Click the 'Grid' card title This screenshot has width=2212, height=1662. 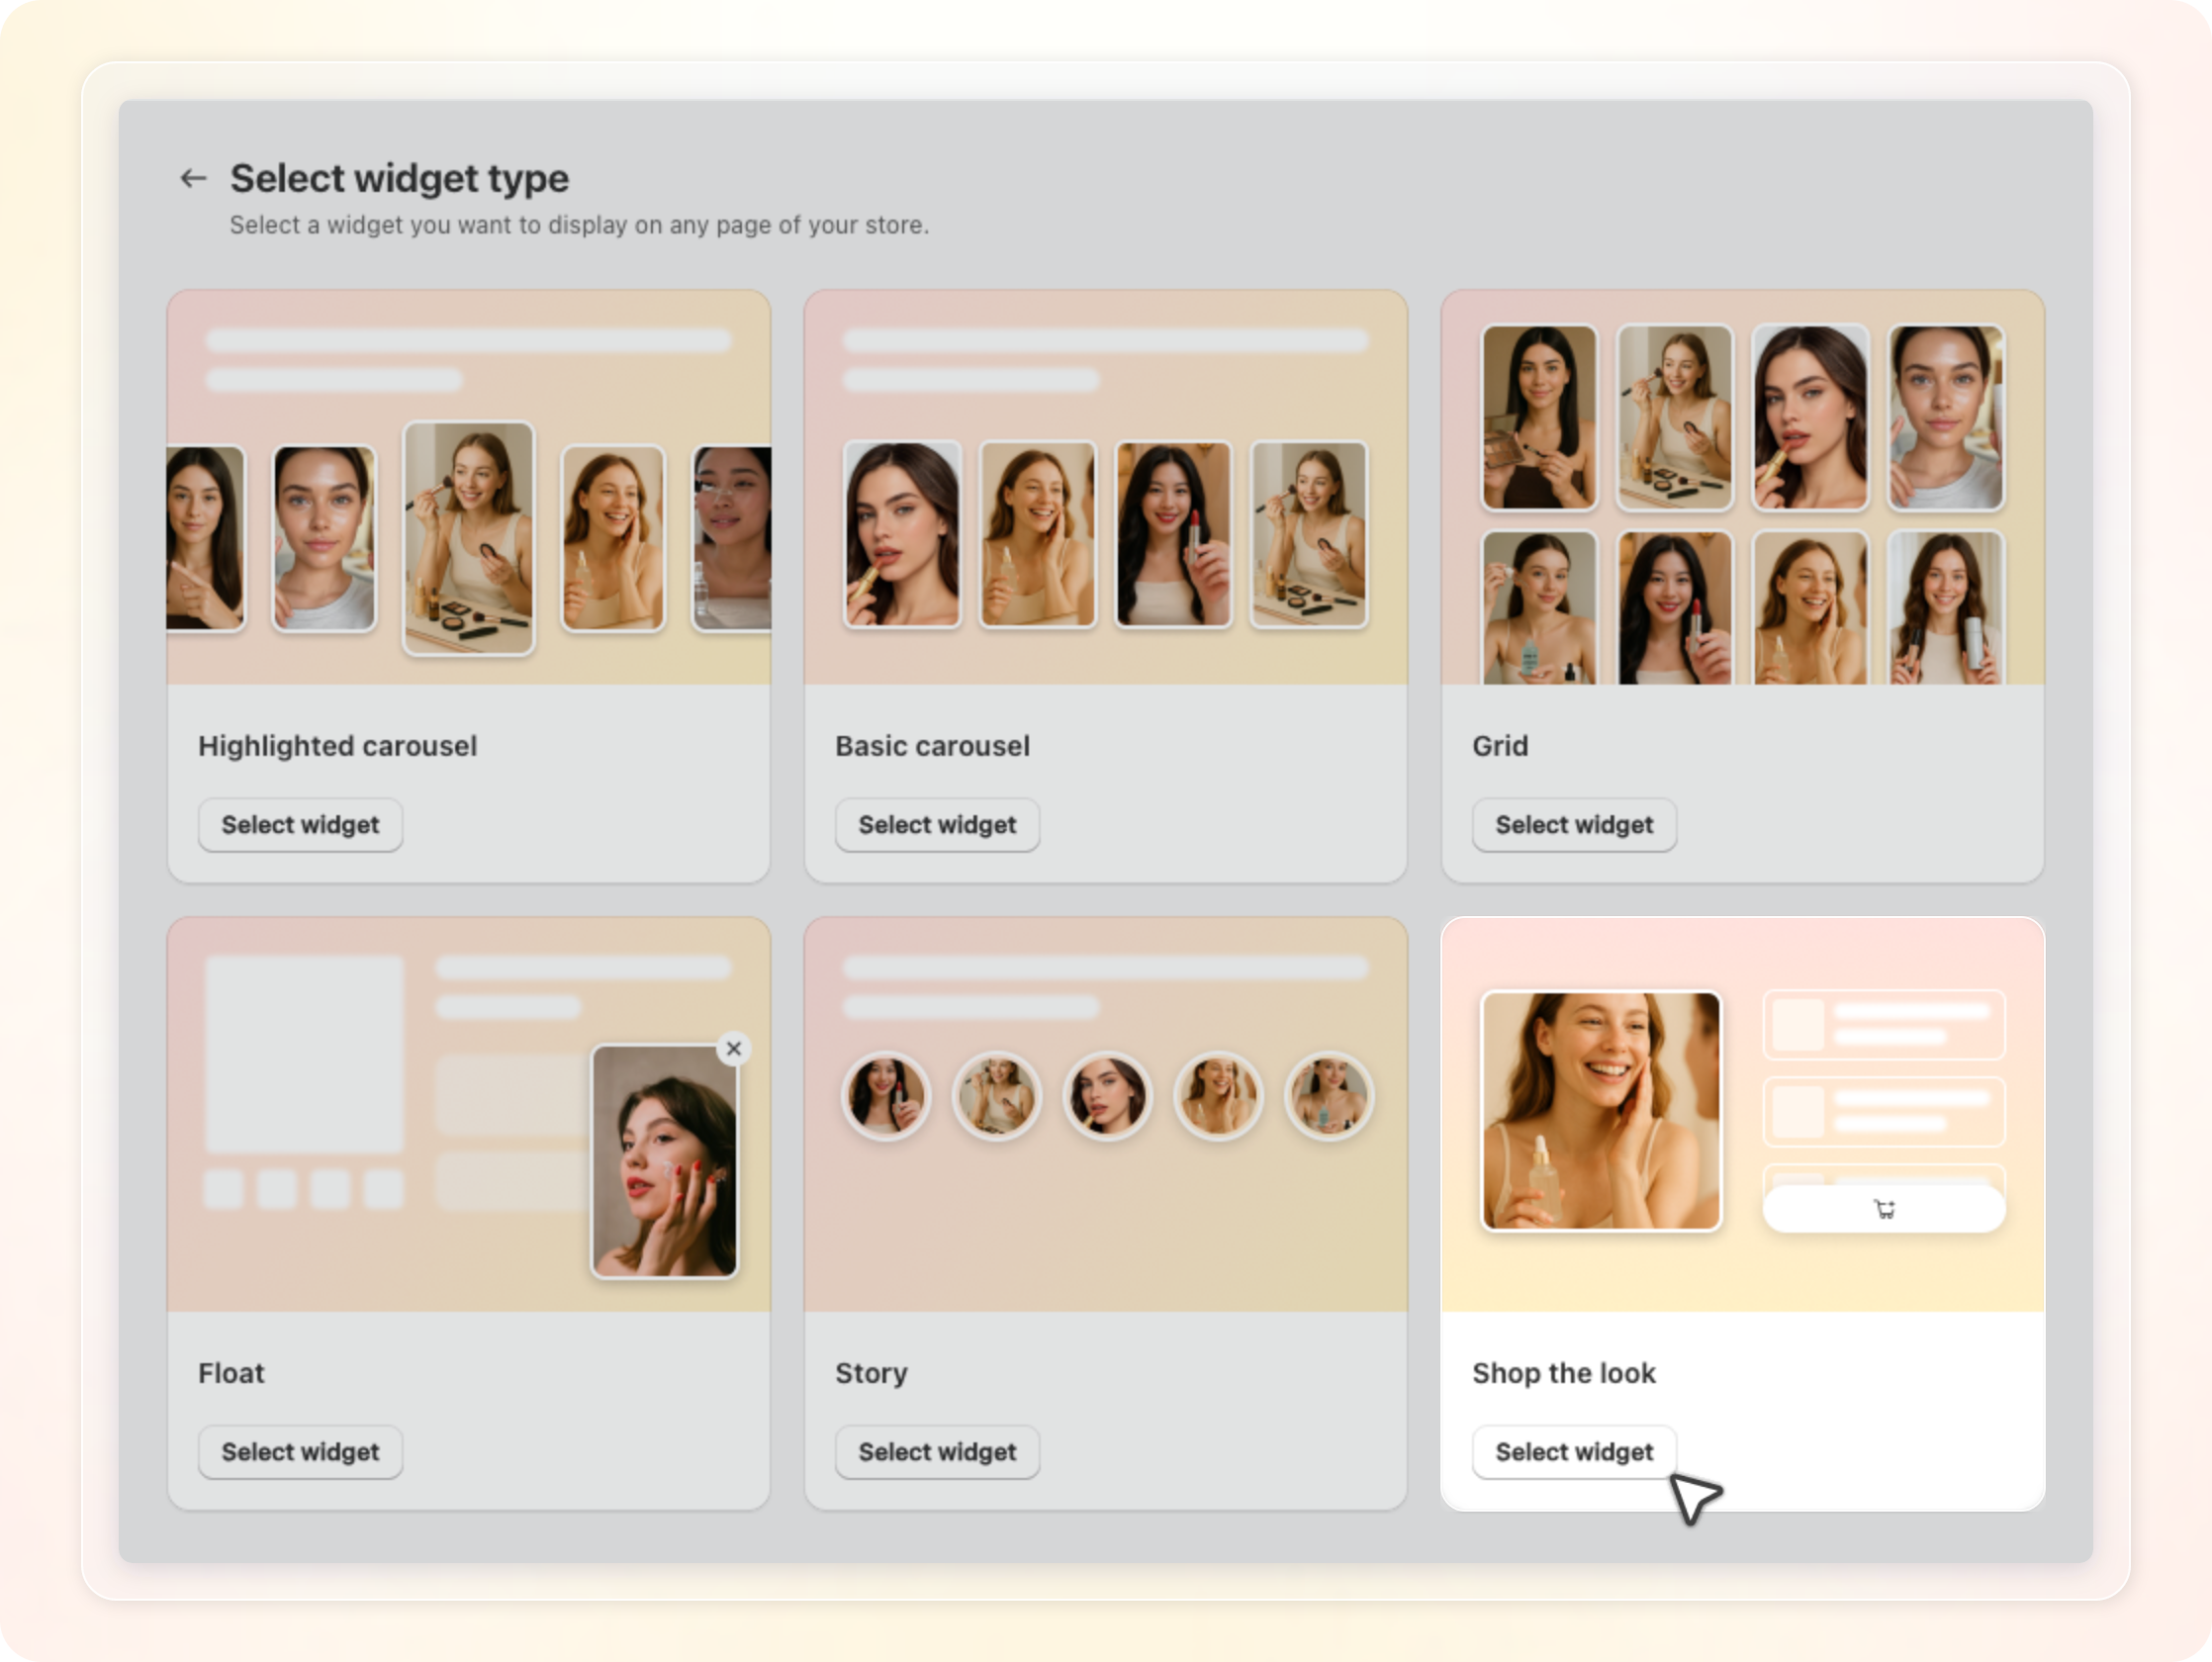click(1500, 746)
